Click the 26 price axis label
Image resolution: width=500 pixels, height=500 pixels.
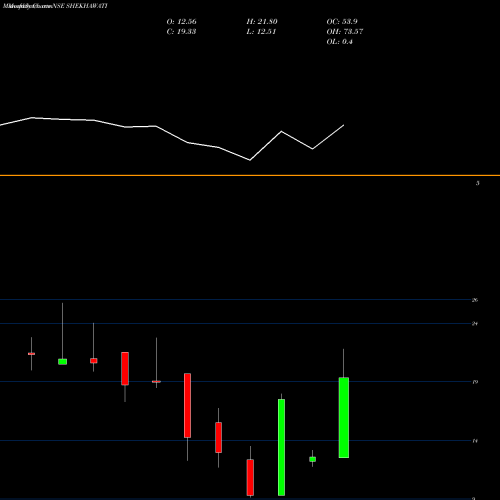tap(475, 300)
